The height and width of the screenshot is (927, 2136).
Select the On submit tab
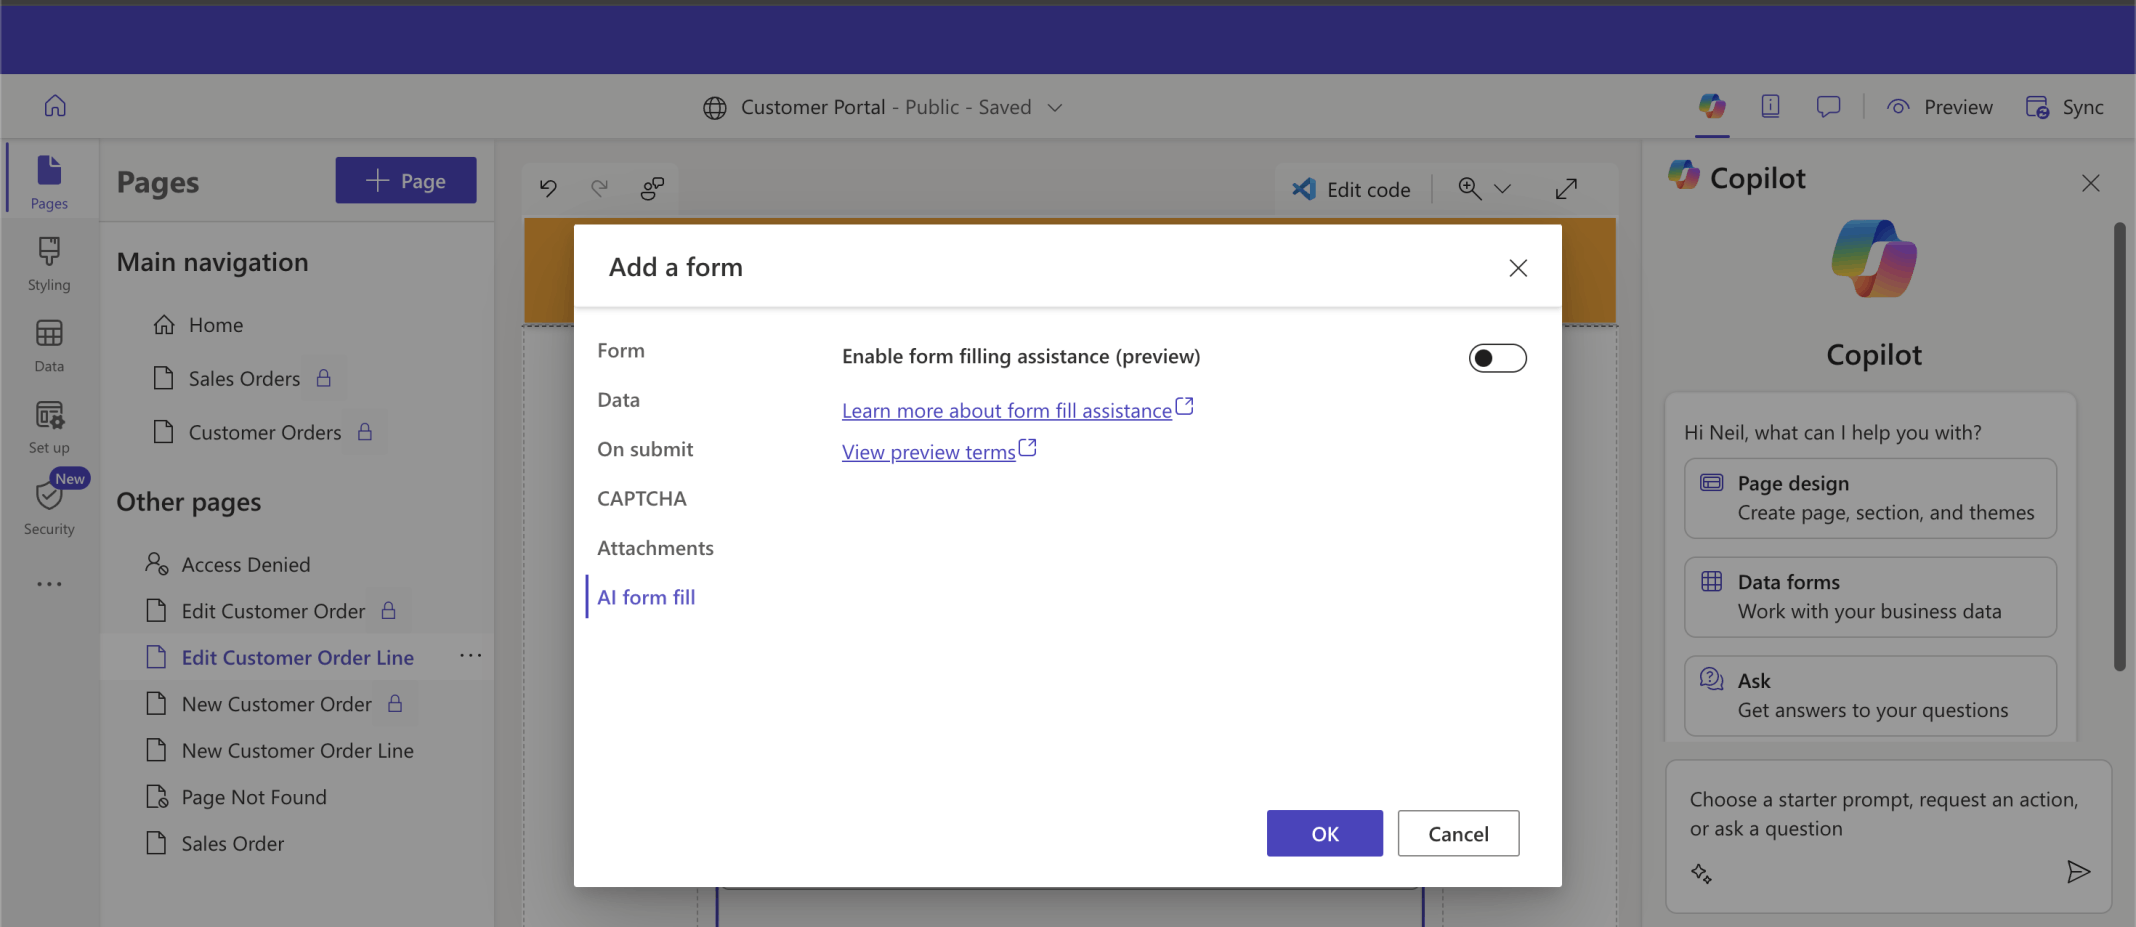pos(645,449)
